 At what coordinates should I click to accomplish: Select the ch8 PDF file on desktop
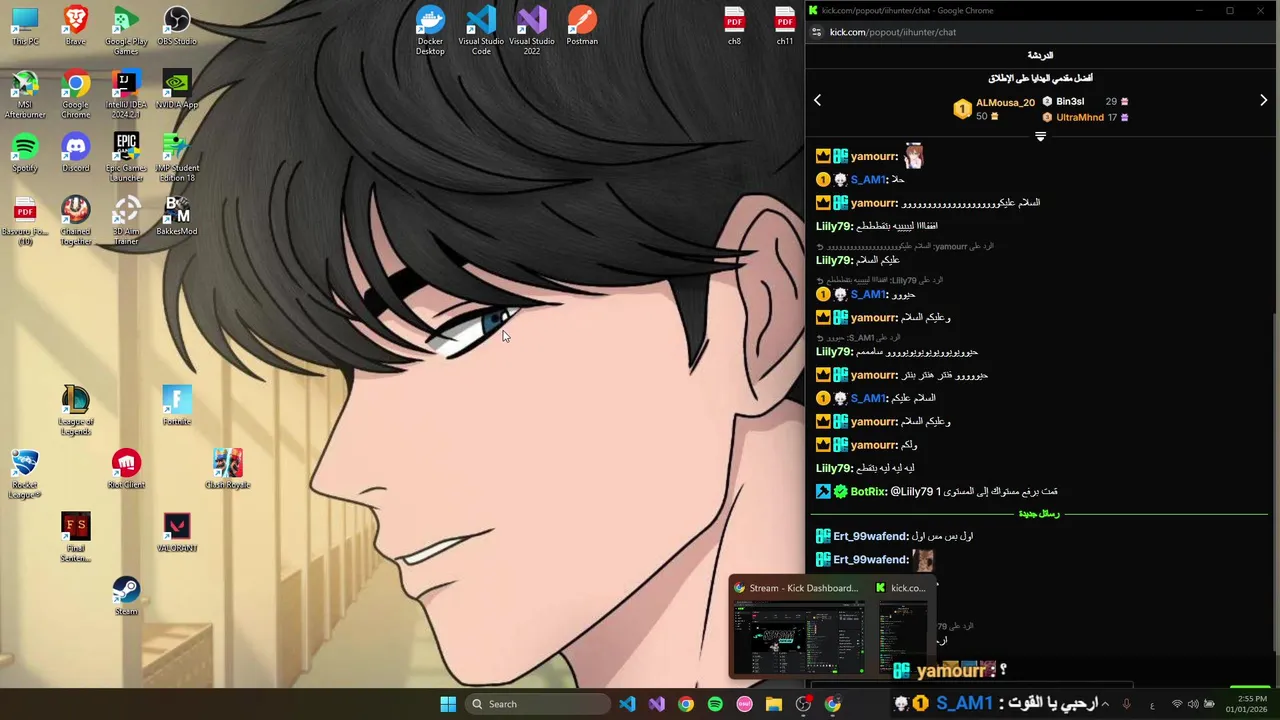[x=734, y=26]
